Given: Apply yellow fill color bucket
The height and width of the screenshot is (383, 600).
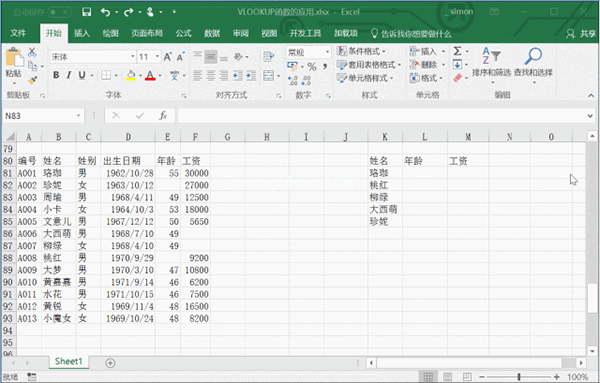Looking at the screenshot, I should click(x=131, y=75).
